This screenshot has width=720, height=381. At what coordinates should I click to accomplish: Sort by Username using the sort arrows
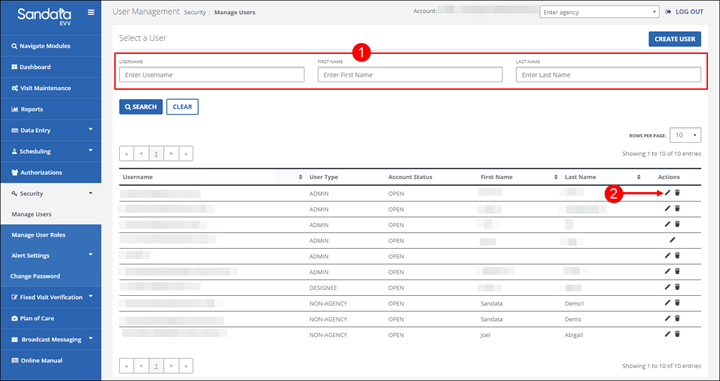click(300, 177)
